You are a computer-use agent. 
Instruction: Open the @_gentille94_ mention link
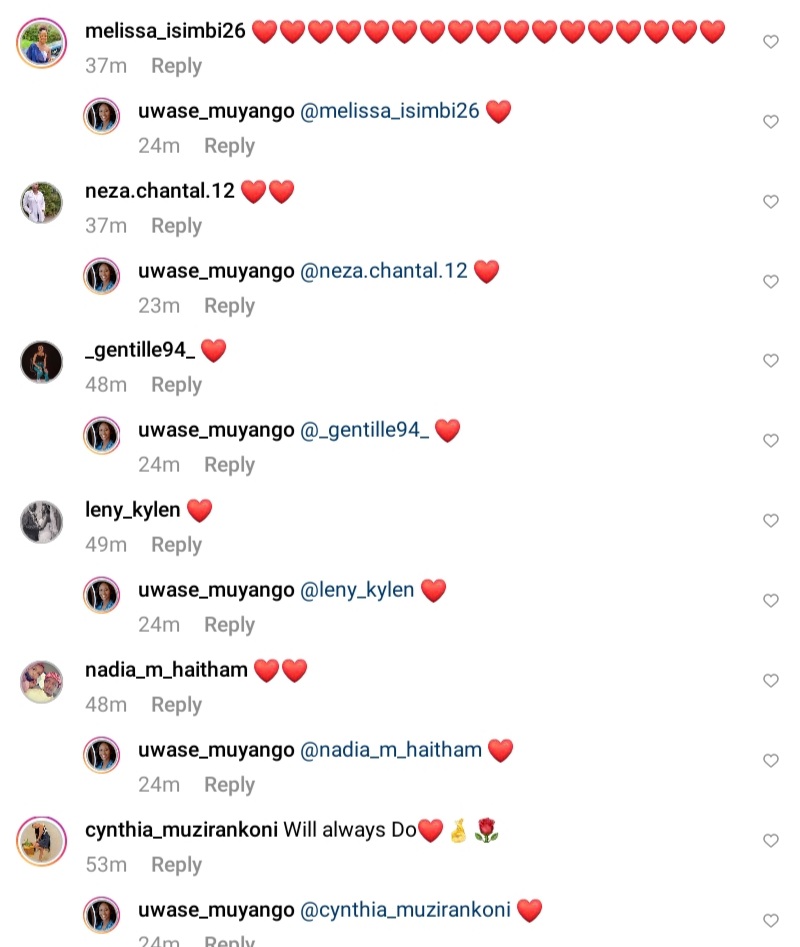[x=365, y=430]
